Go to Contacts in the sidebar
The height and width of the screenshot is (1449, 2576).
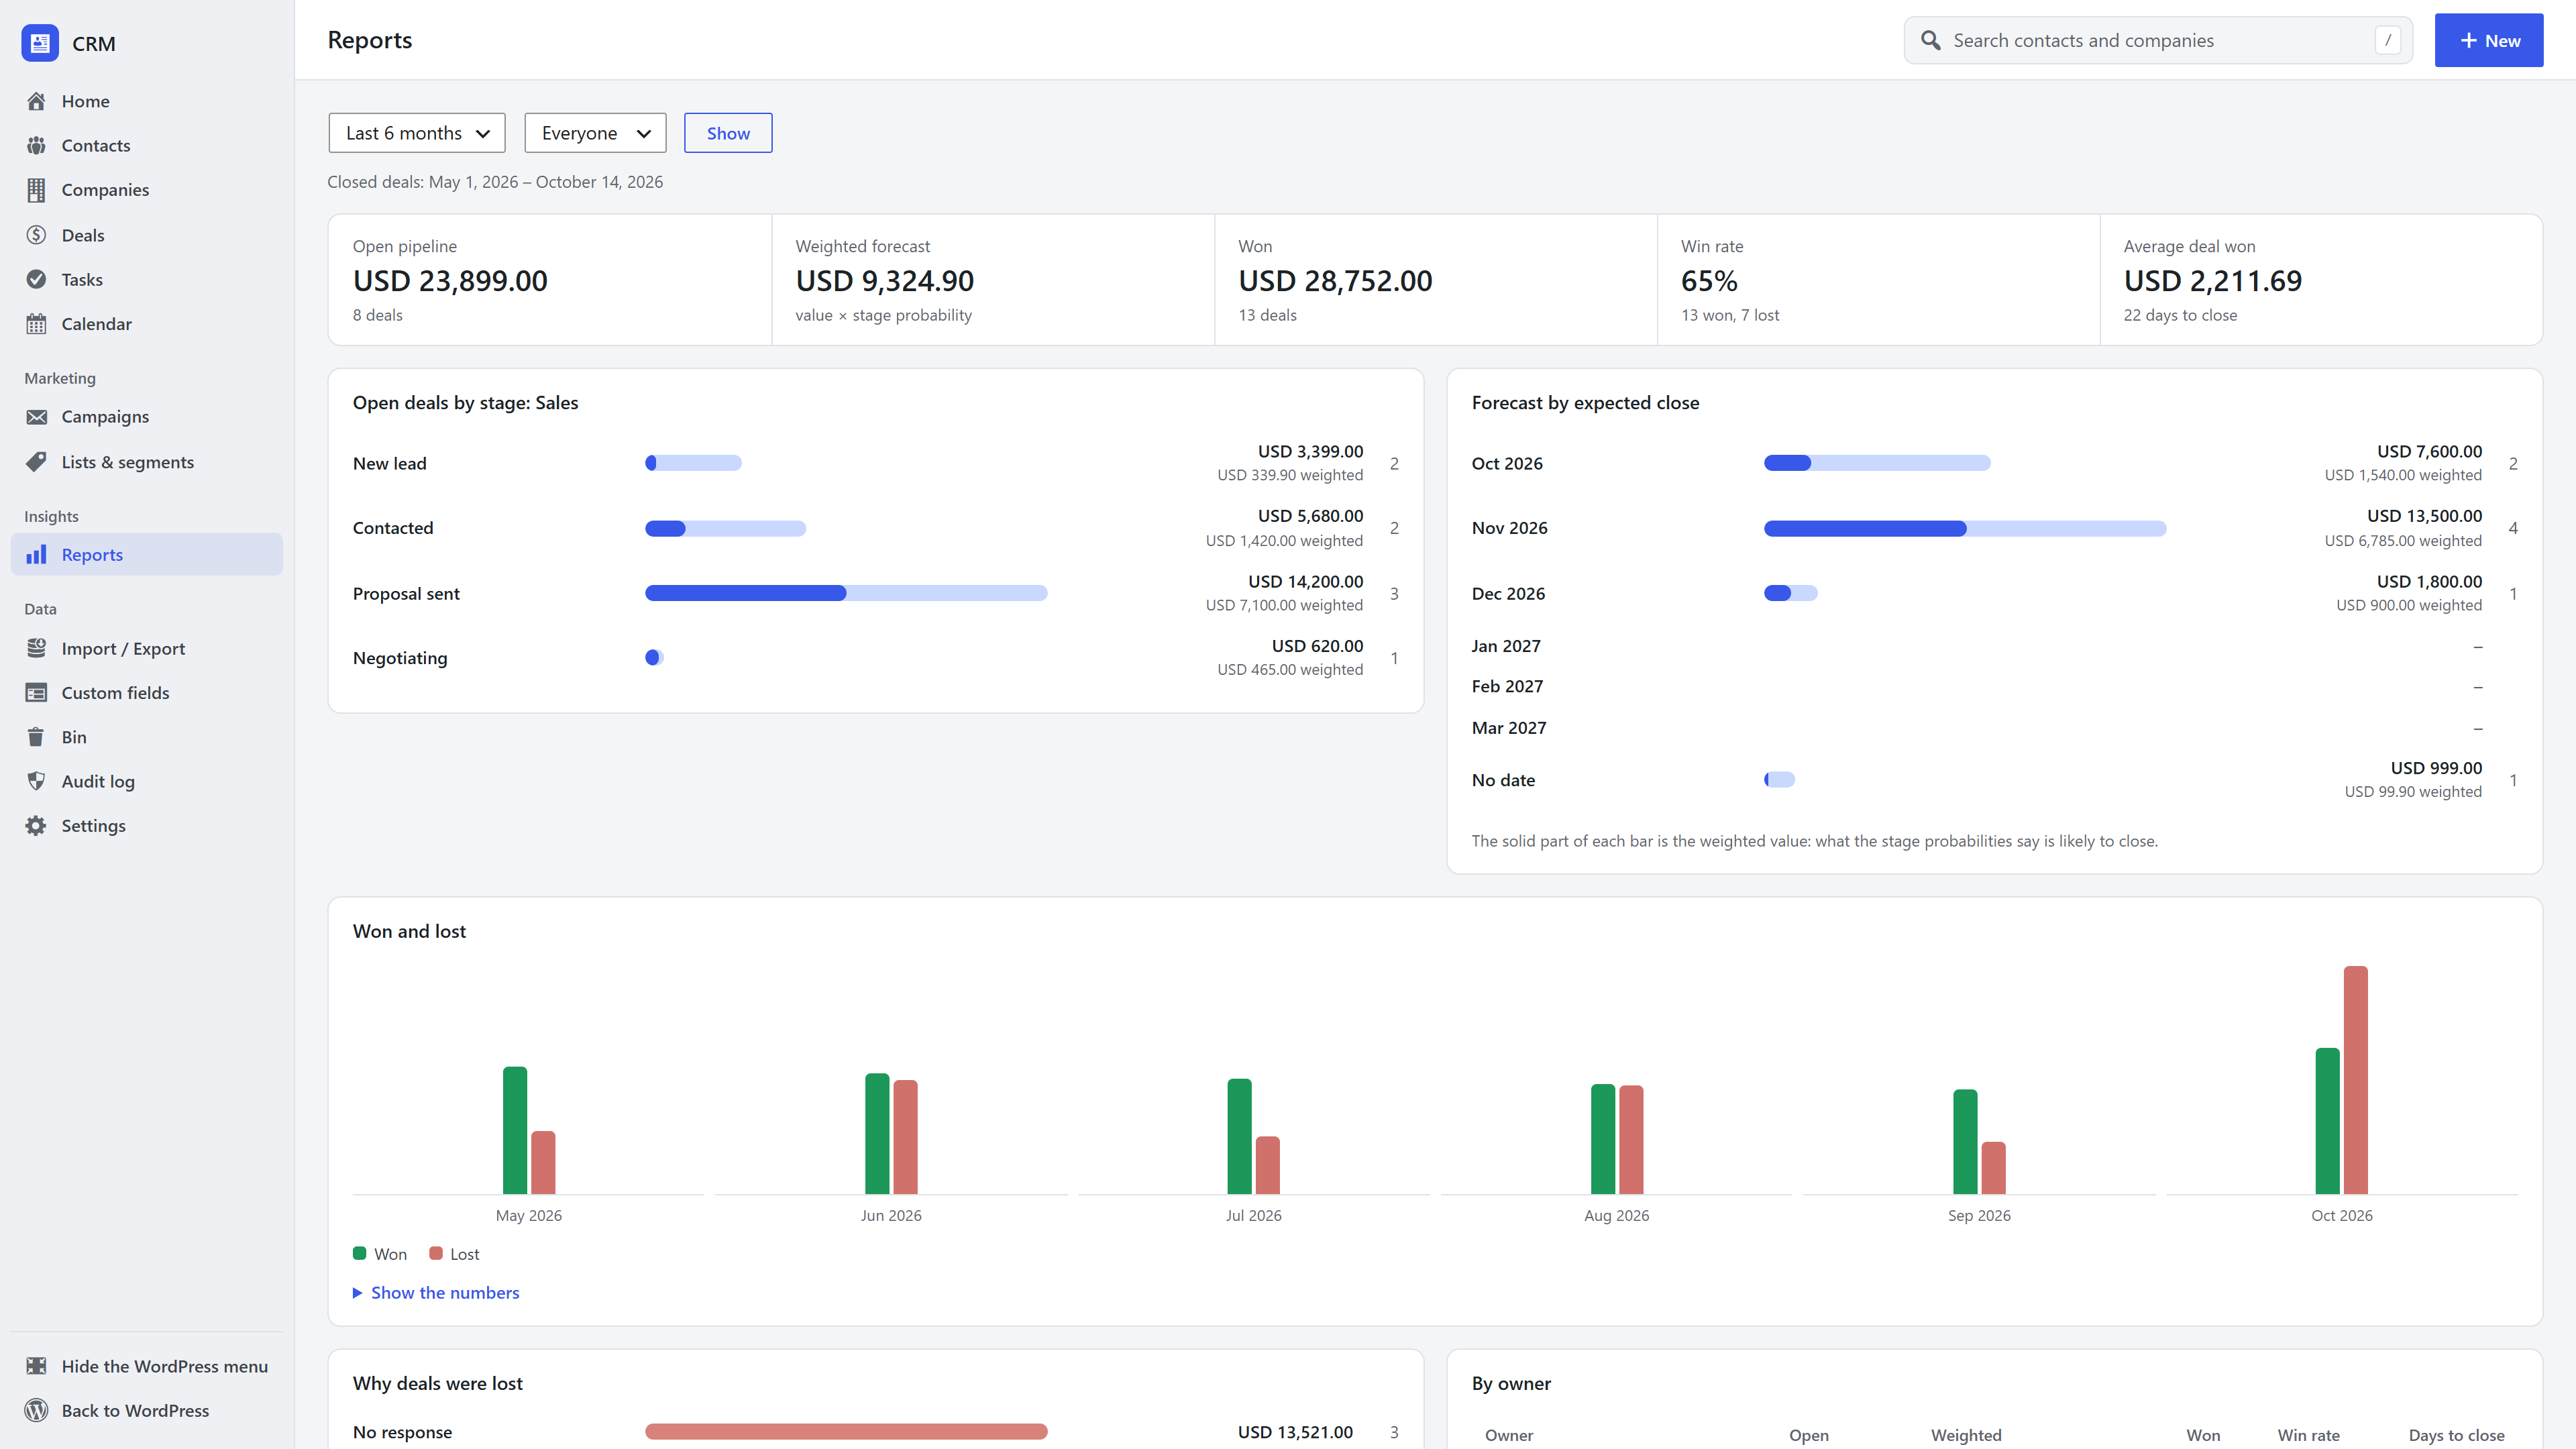pyautogui.click(x=147, y=145)
